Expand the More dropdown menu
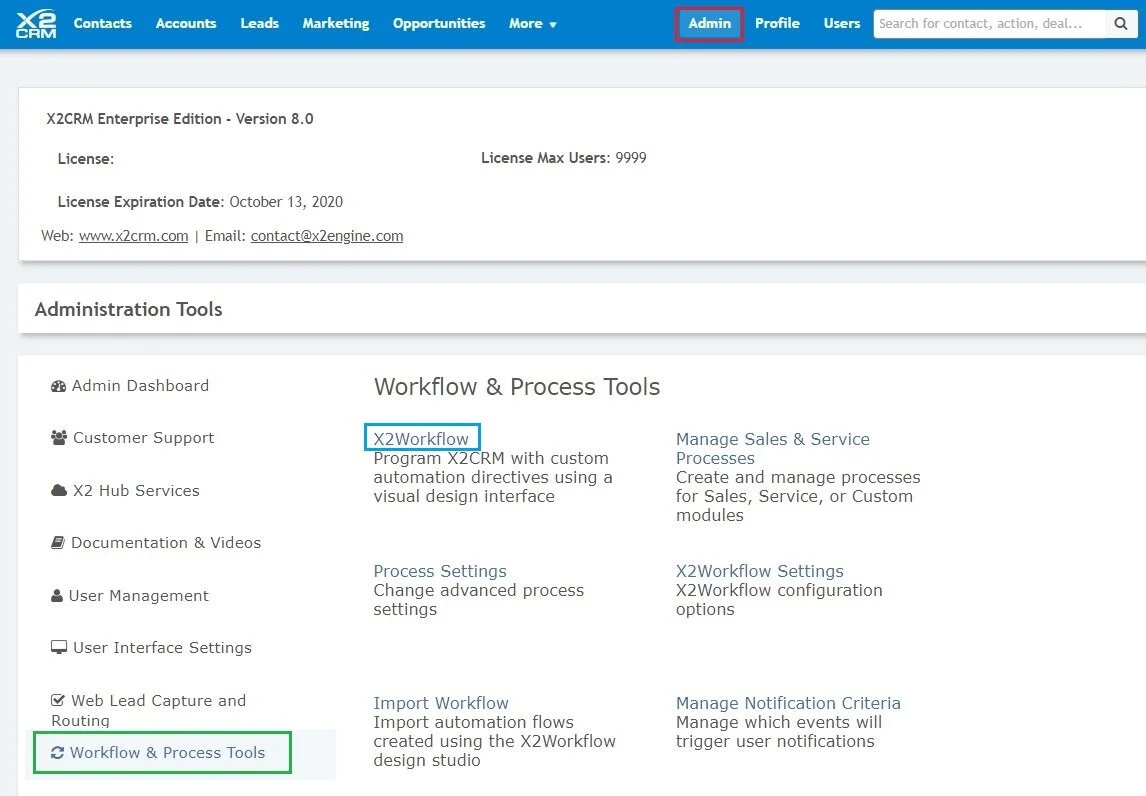 (x=533, y=23)
